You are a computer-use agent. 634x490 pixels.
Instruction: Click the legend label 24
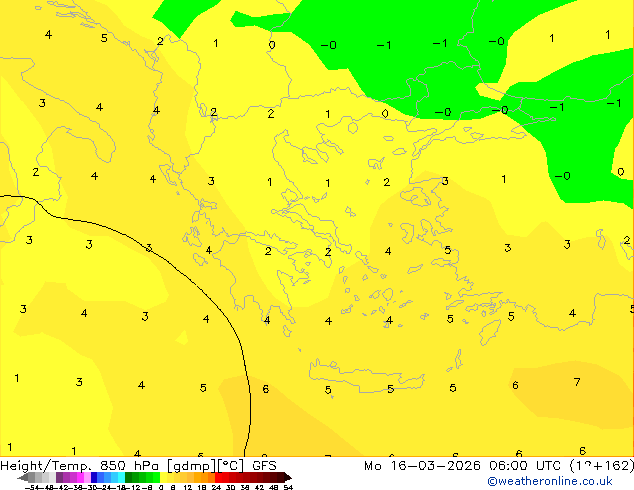[216, 487]
